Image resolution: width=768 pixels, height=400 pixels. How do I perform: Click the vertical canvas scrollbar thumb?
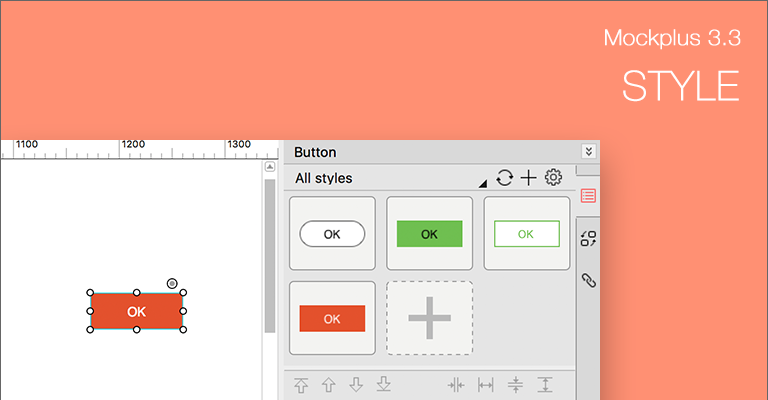pos(270,256)
